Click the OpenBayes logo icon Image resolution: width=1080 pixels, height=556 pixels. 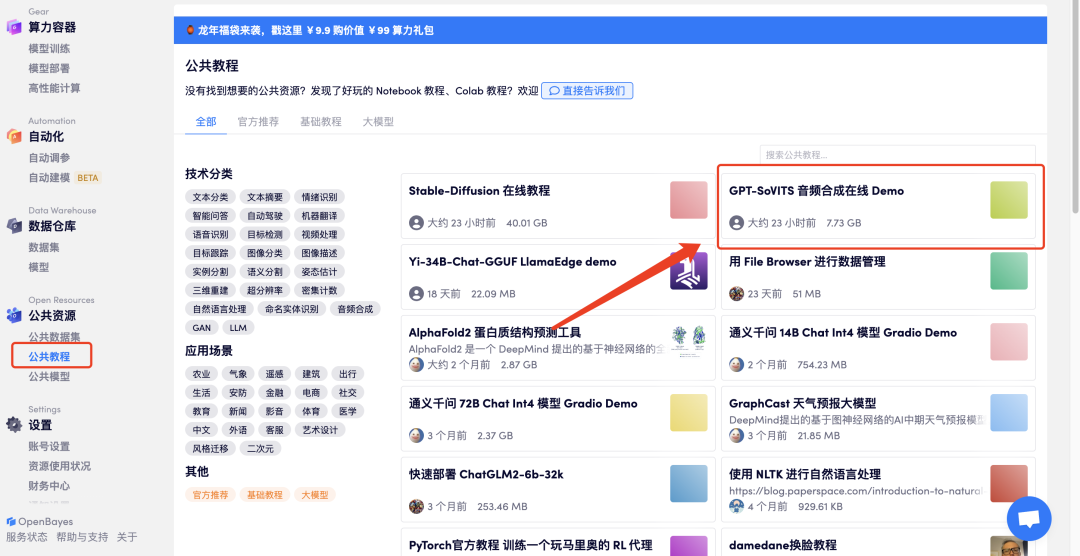tap(11, 522)
